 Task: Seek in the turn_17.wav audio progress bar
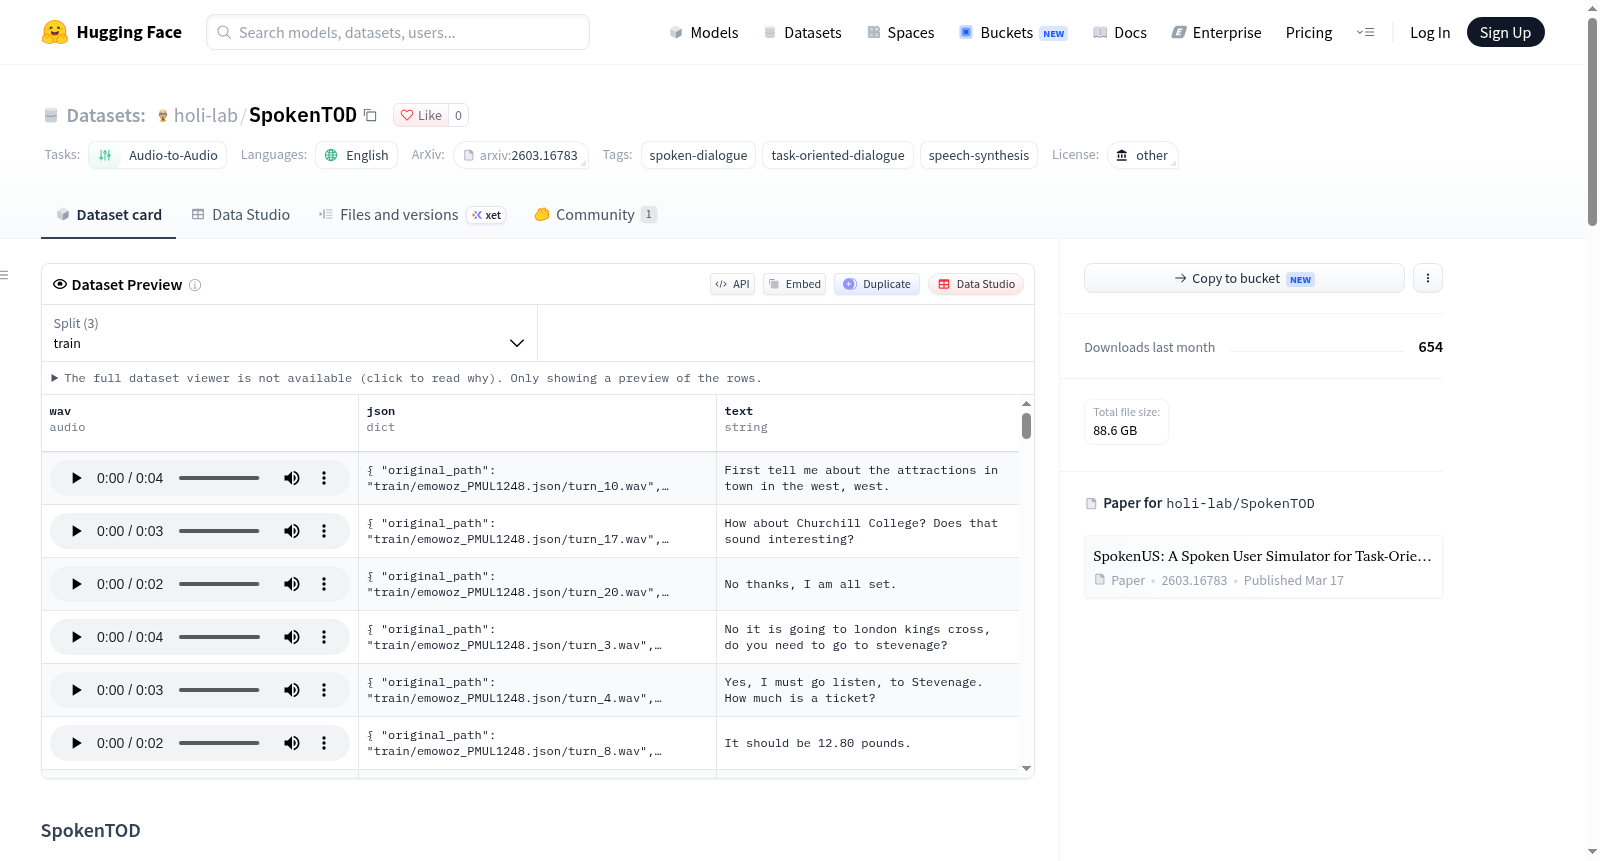(x=219, y=531)
